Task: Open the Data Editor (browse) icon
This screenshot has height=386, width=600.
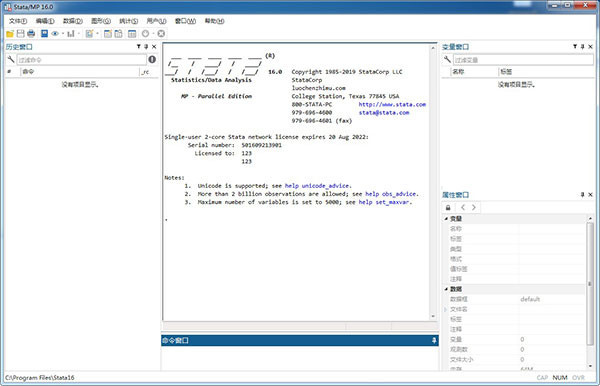Action: click(119, 34)
